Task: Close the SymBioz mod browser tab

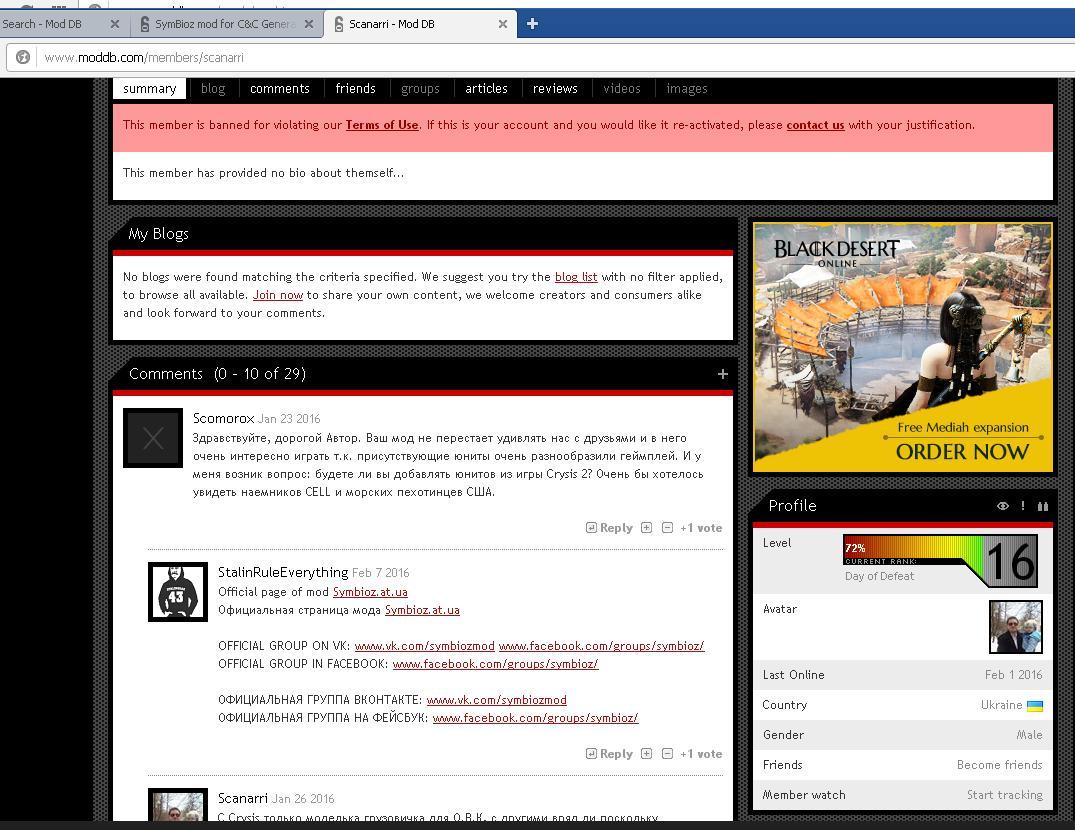Action: 308,24
